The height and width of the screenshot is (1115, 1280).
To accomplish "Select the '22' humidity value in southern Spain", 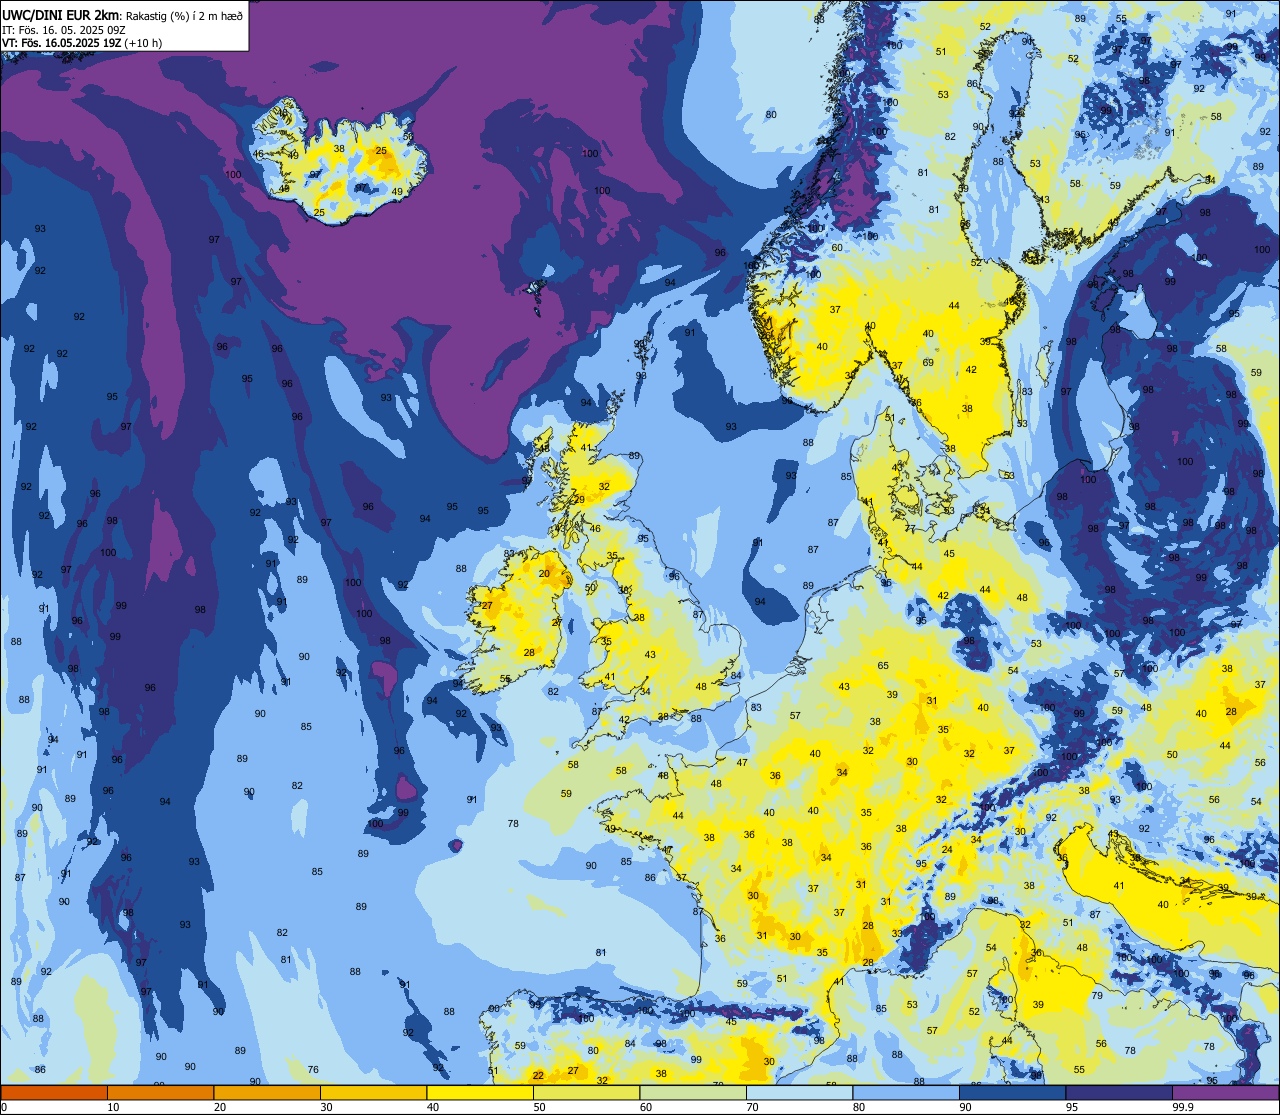I will point(538,1076).
